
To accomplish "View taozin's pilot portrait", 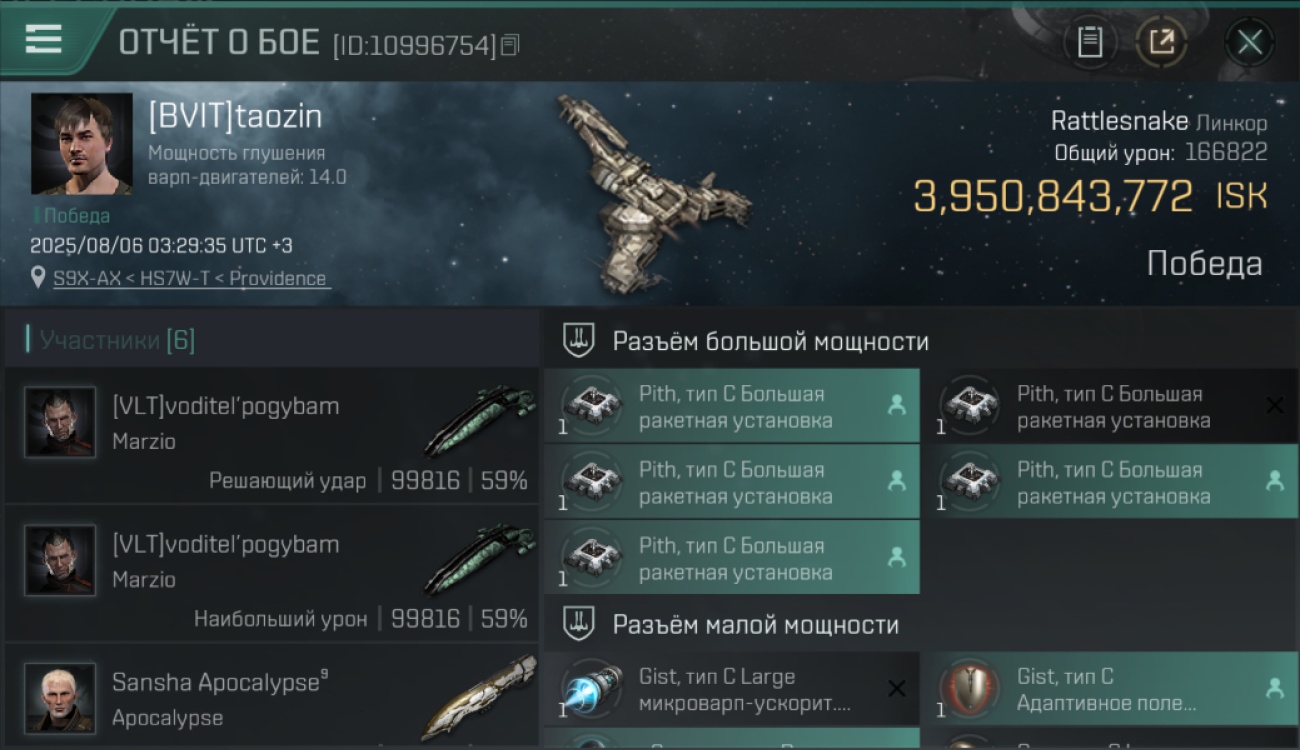I will pos(82,143).
